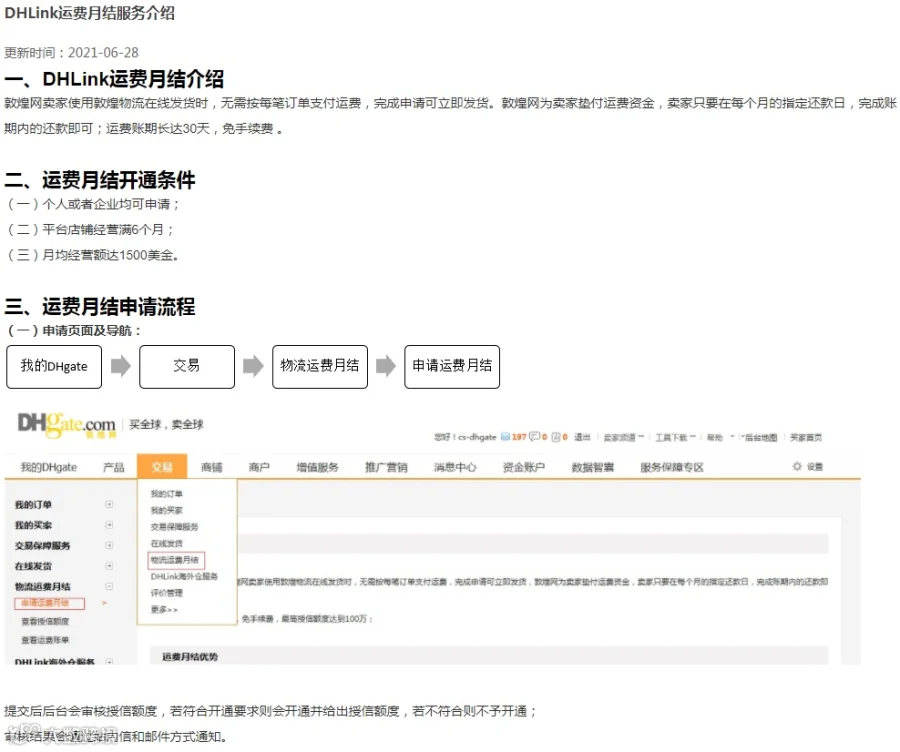Open the mail envelope icon showing 197
Screen dimensions: 900x752
click(505, 437)
